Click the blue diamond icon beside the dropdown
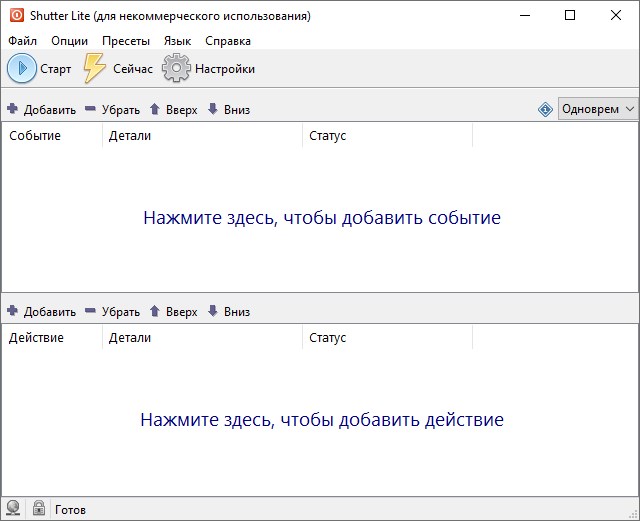 pos(545,109)
